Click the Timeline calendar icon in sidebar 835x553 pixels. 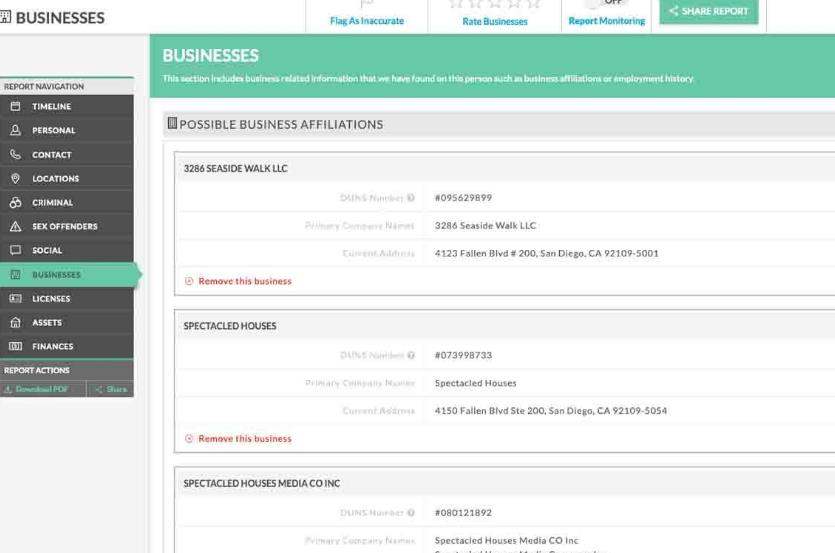coord(15,107)
